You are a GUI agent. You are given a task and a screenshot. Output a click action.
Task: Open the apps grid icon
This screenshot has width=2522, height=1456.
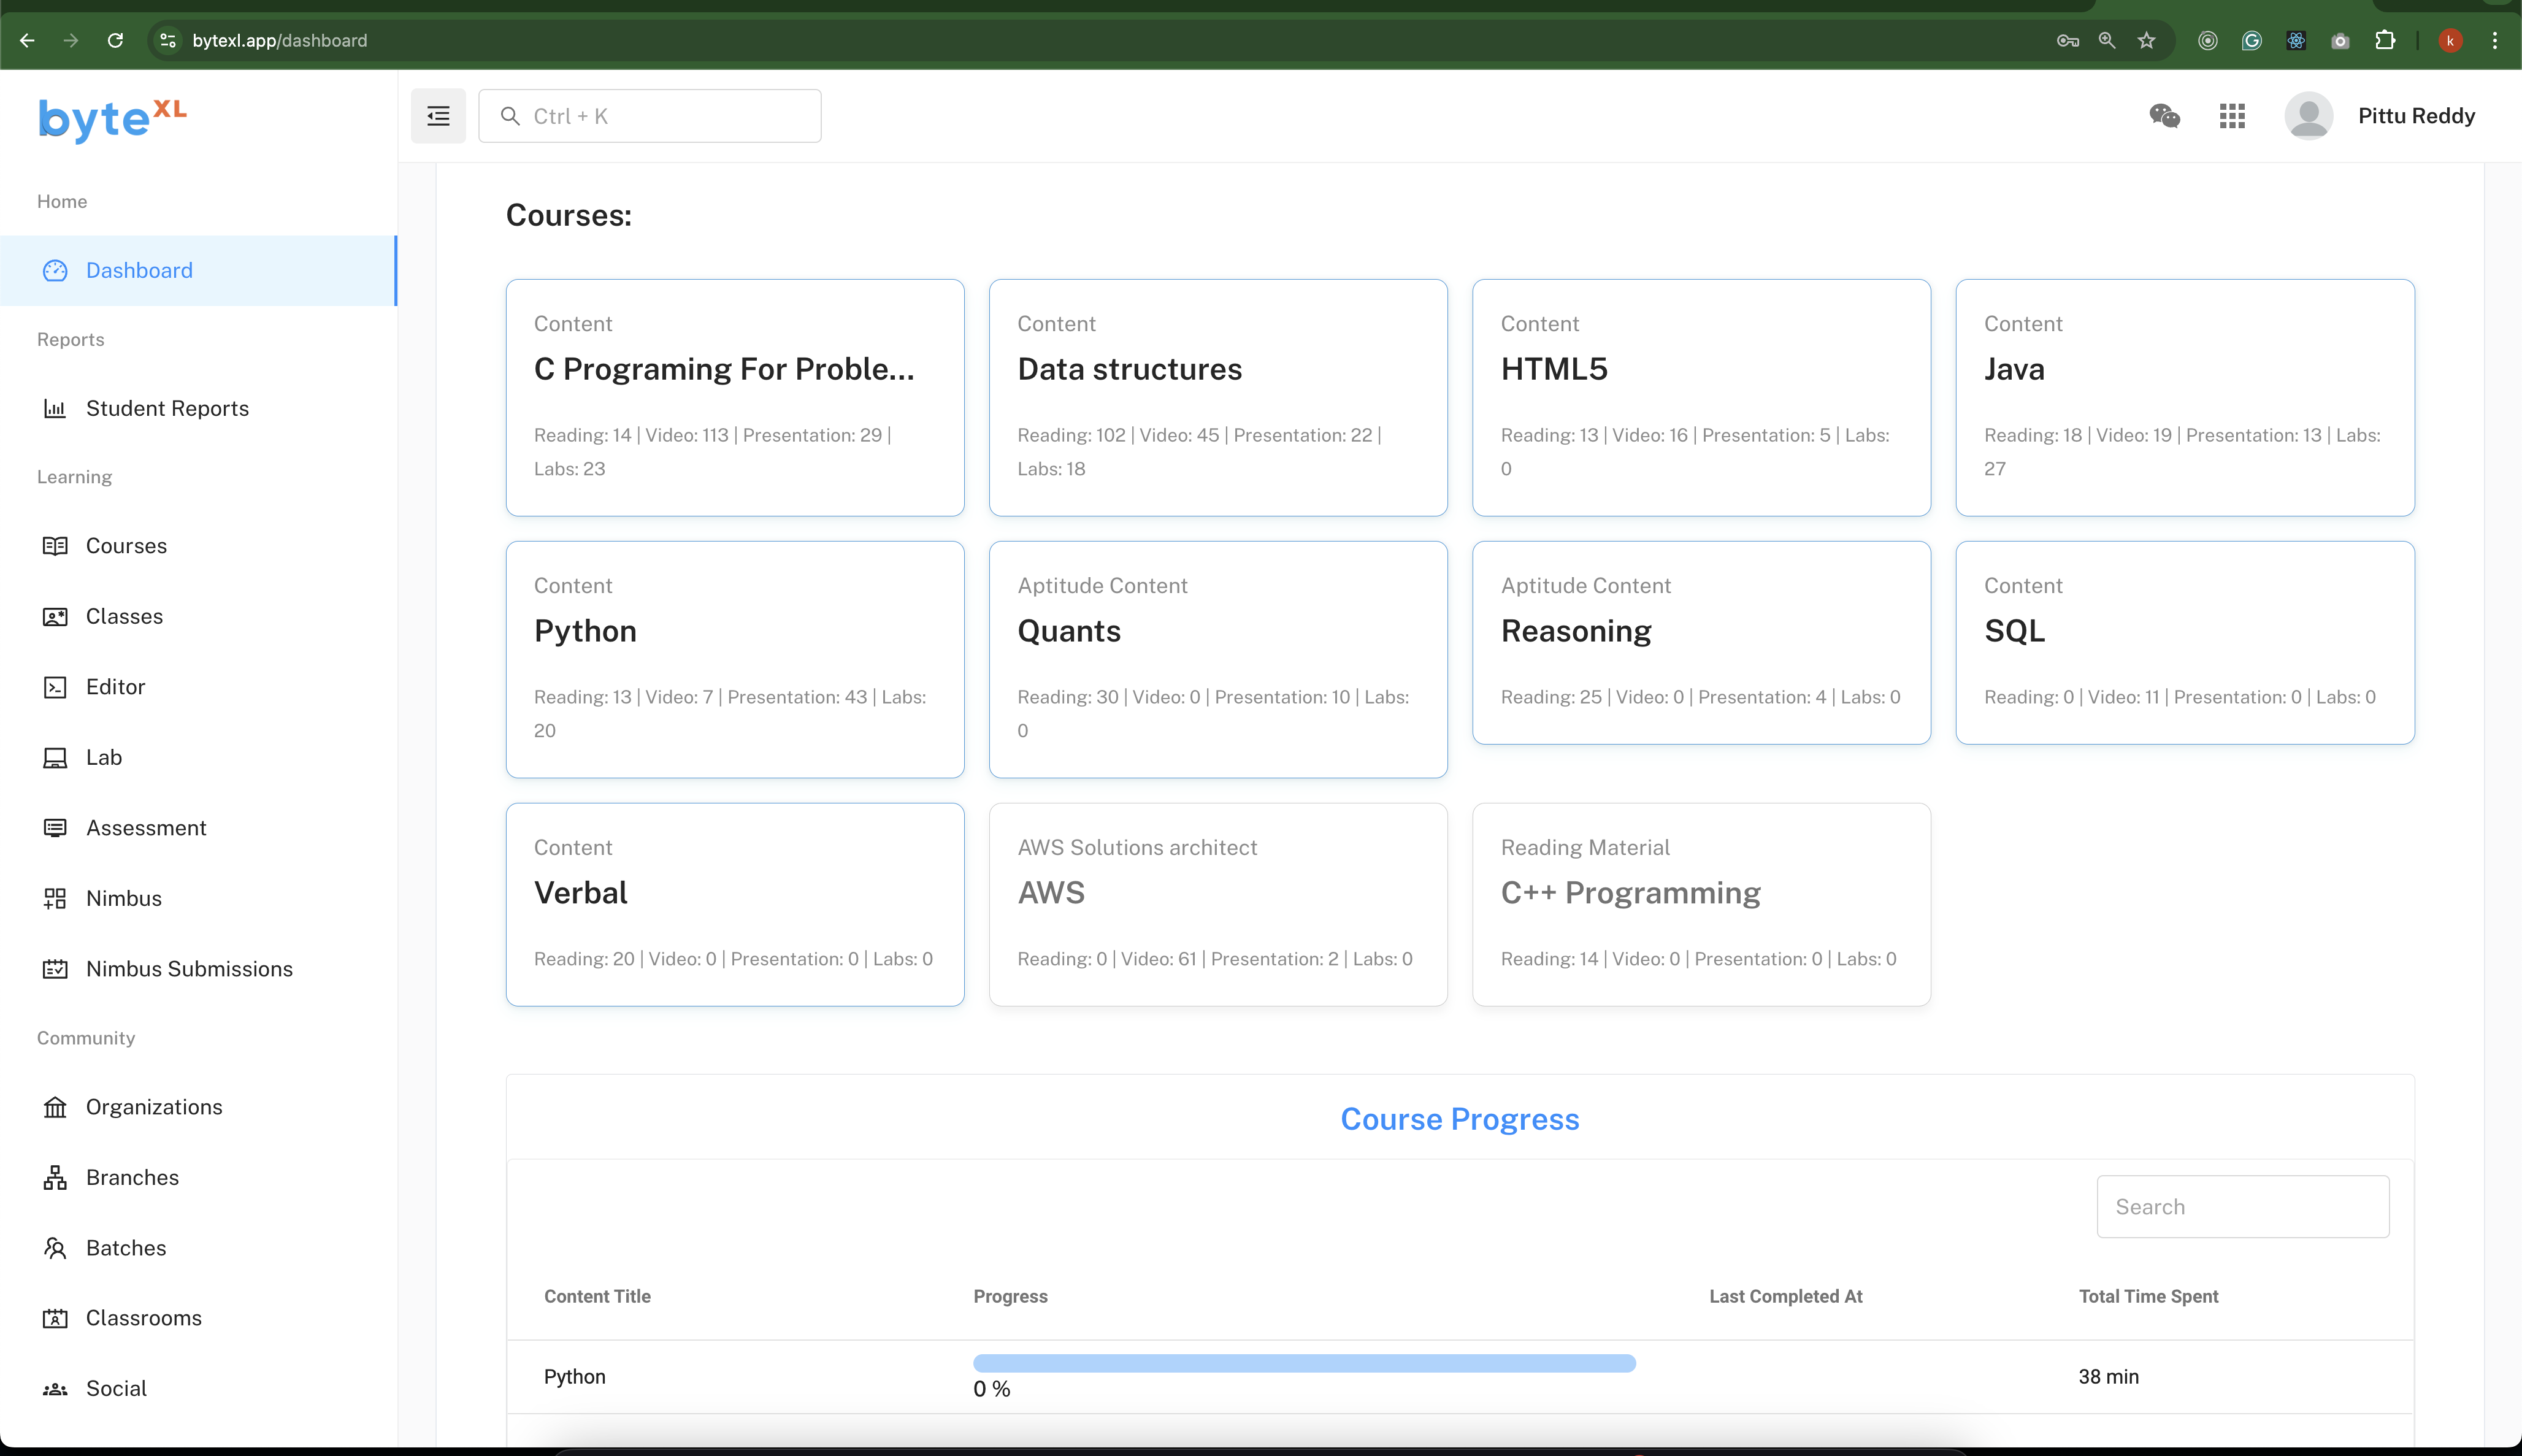[x=2232, y=116]
